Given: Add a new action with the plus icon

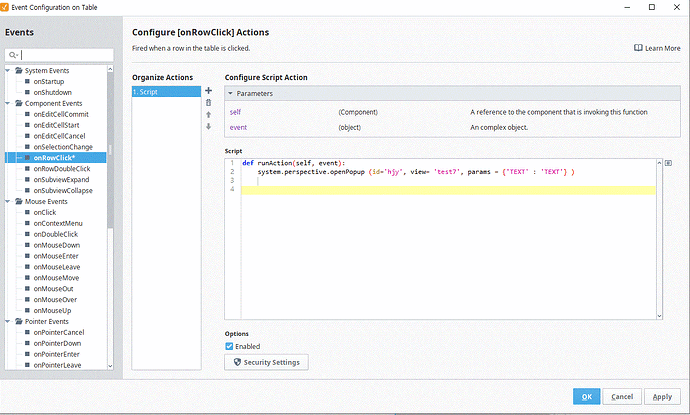Looking at the screenshot, I should coord(209,91).
